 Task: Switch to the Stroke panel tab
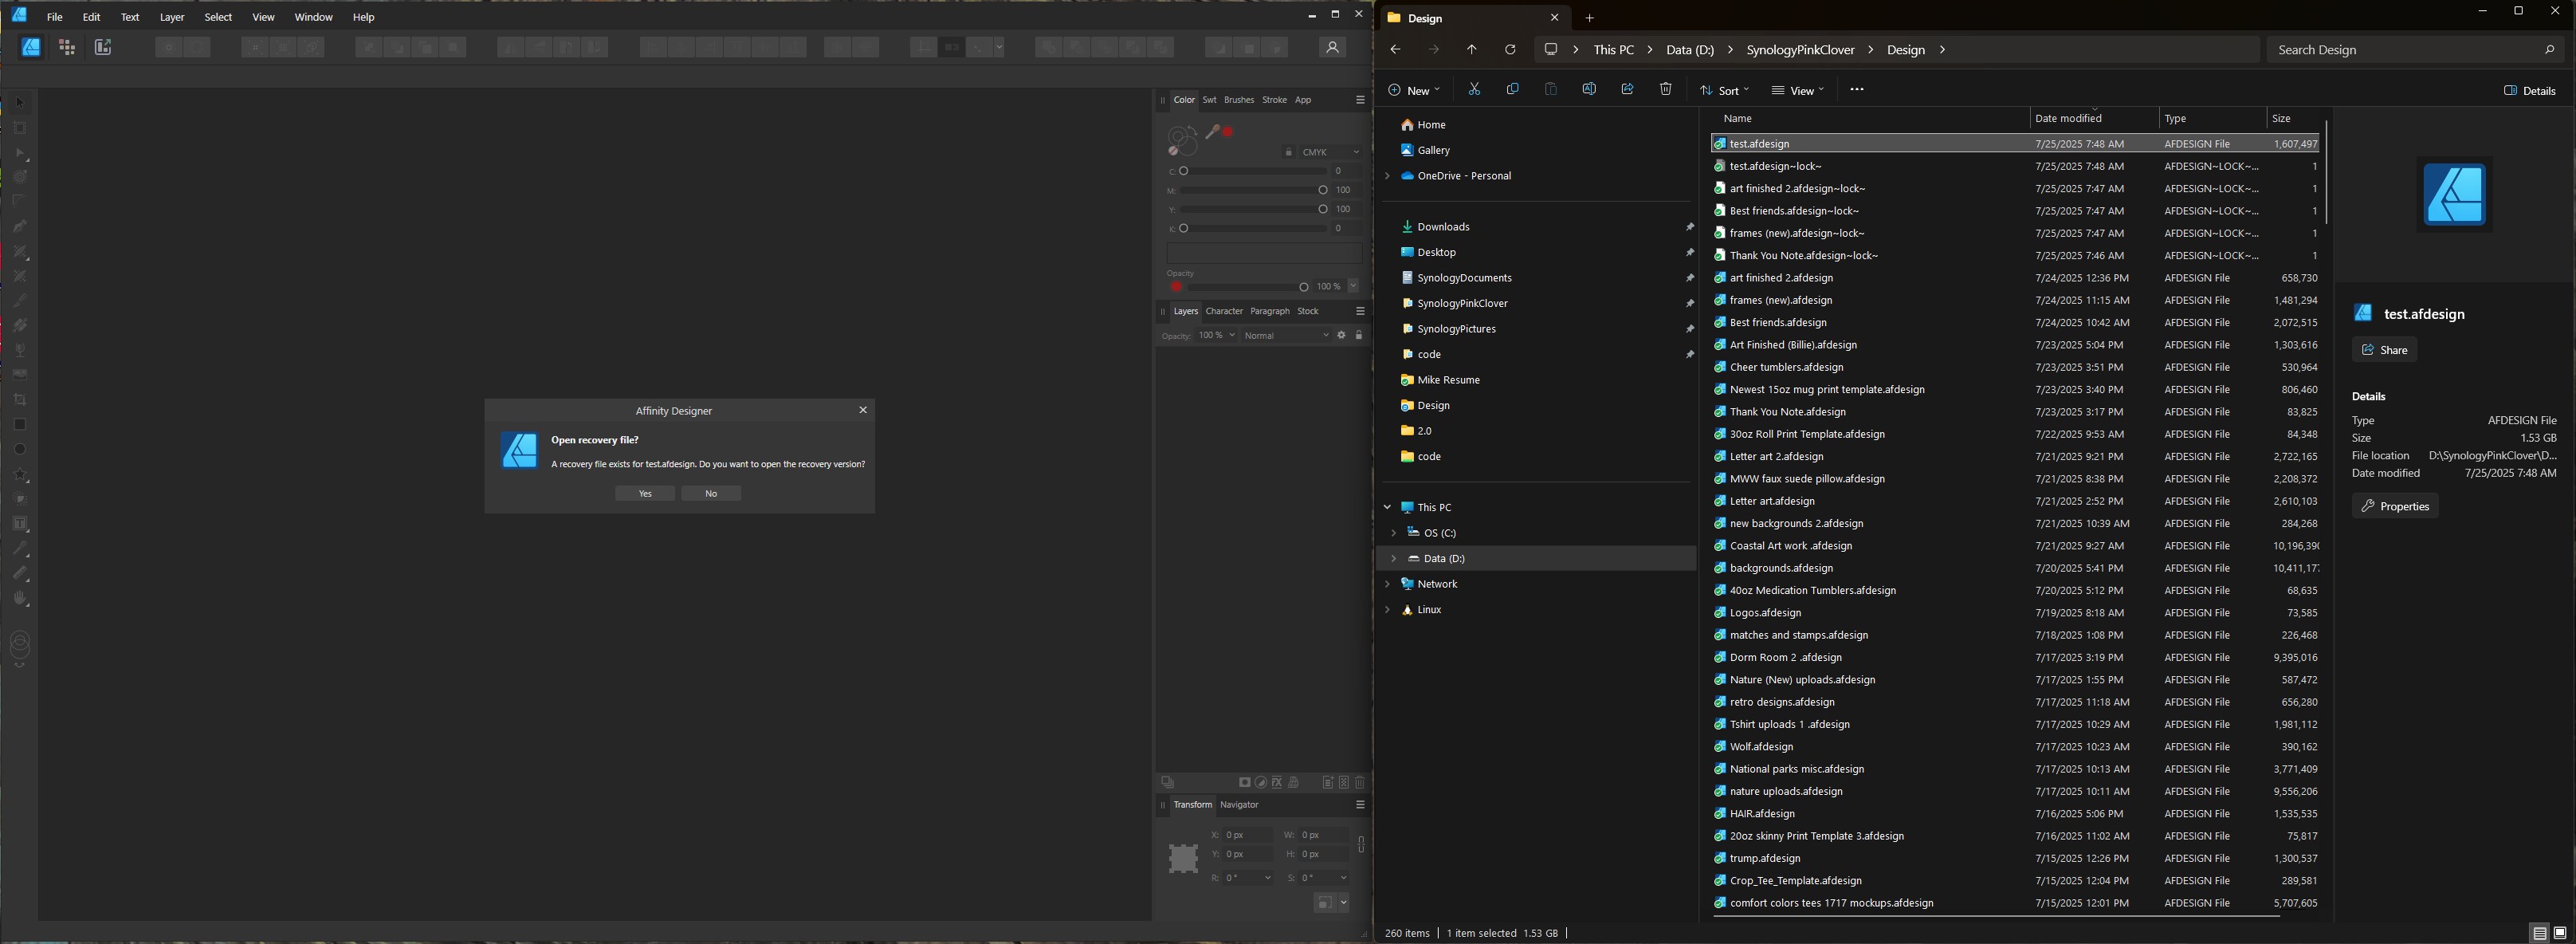pyautogui.click(x=1274, y=100)
